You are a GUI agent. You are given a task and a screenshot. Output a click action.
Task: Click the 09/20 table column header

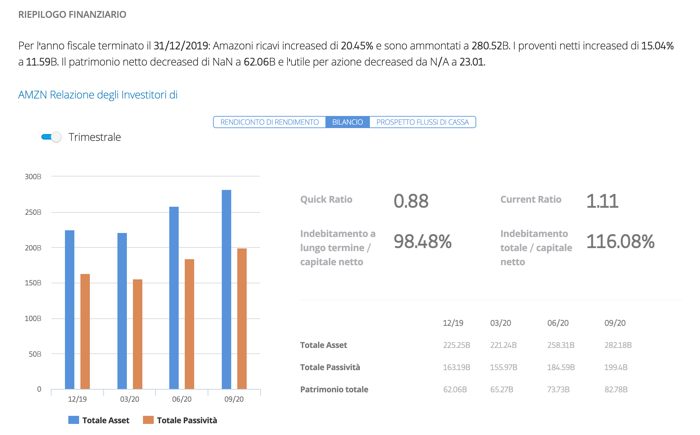[615, 323]
